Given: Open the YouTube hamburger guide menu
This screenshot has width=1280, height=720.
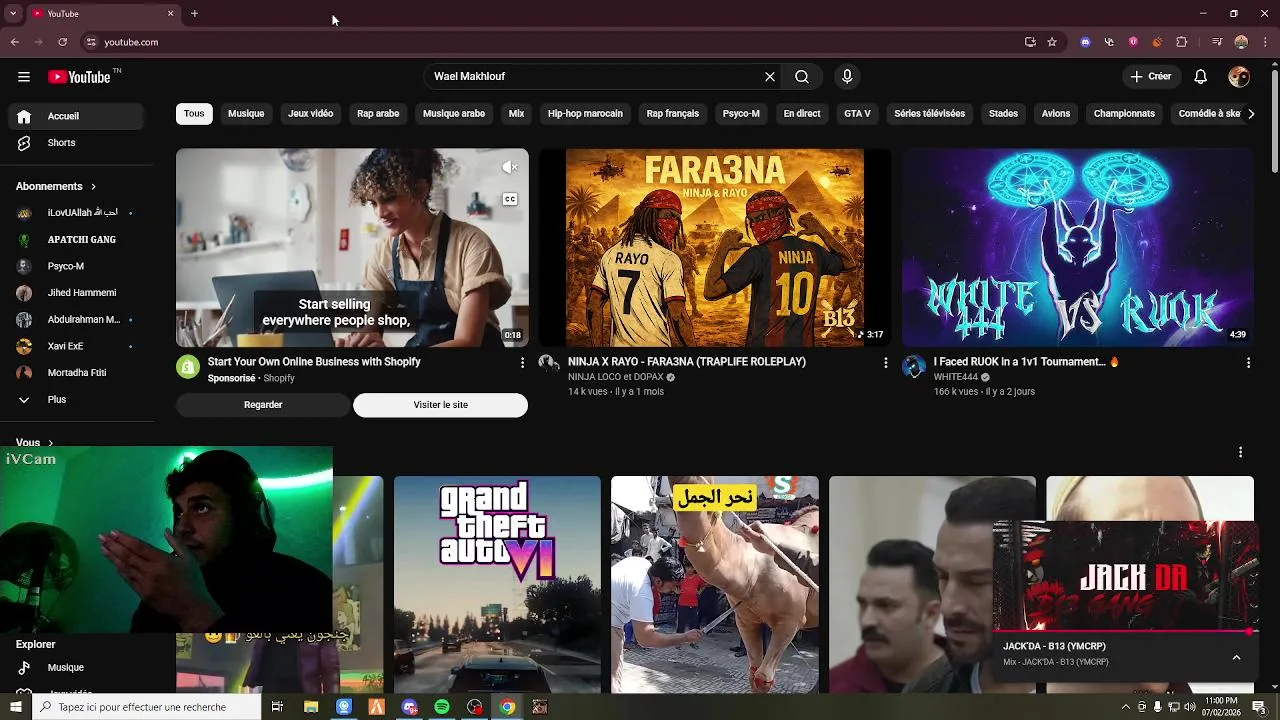Looking at the screenshot, I should coord(24,77).
